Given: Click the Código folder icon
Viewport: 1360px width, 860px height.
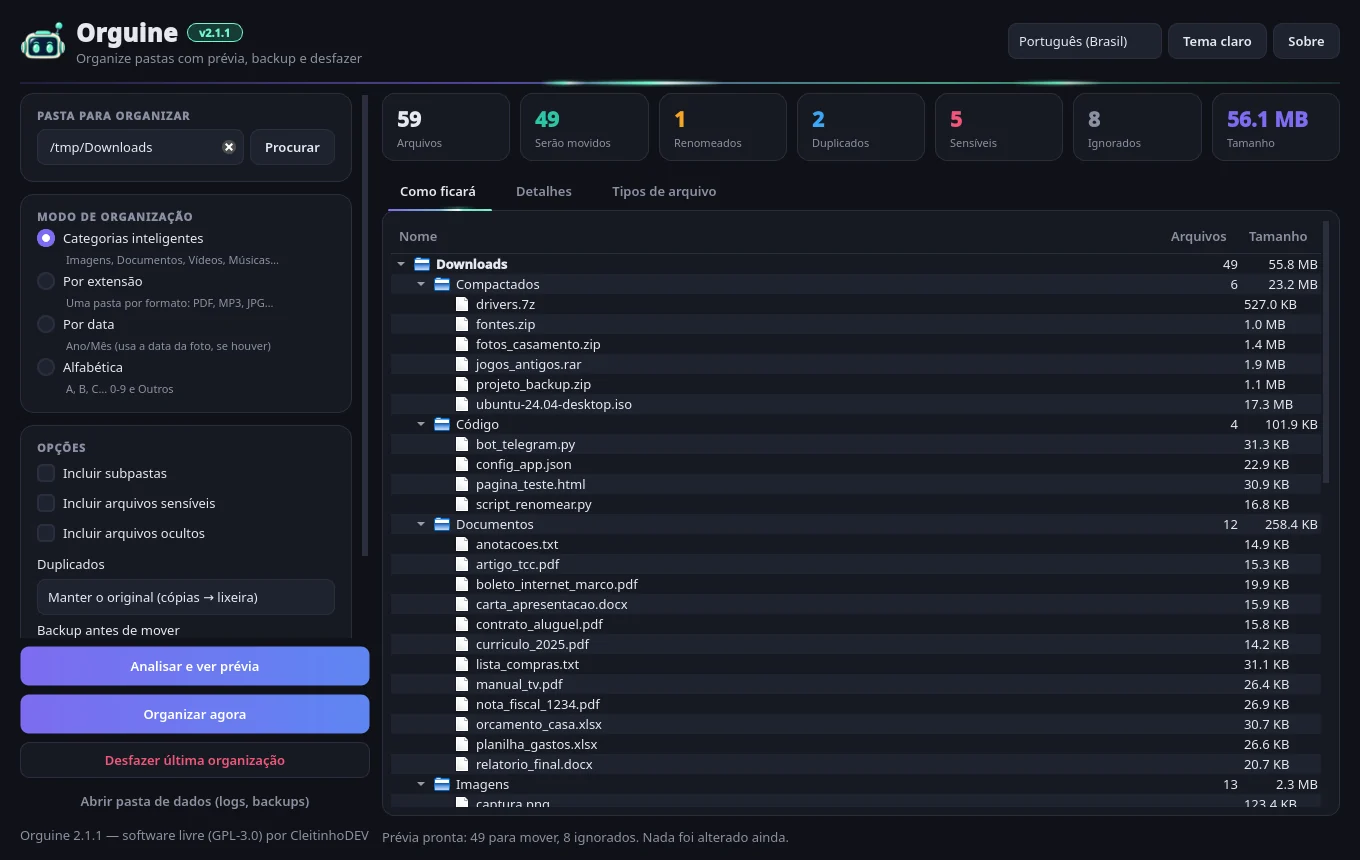Looking at the screenshot, I should [x=442, y=424].
